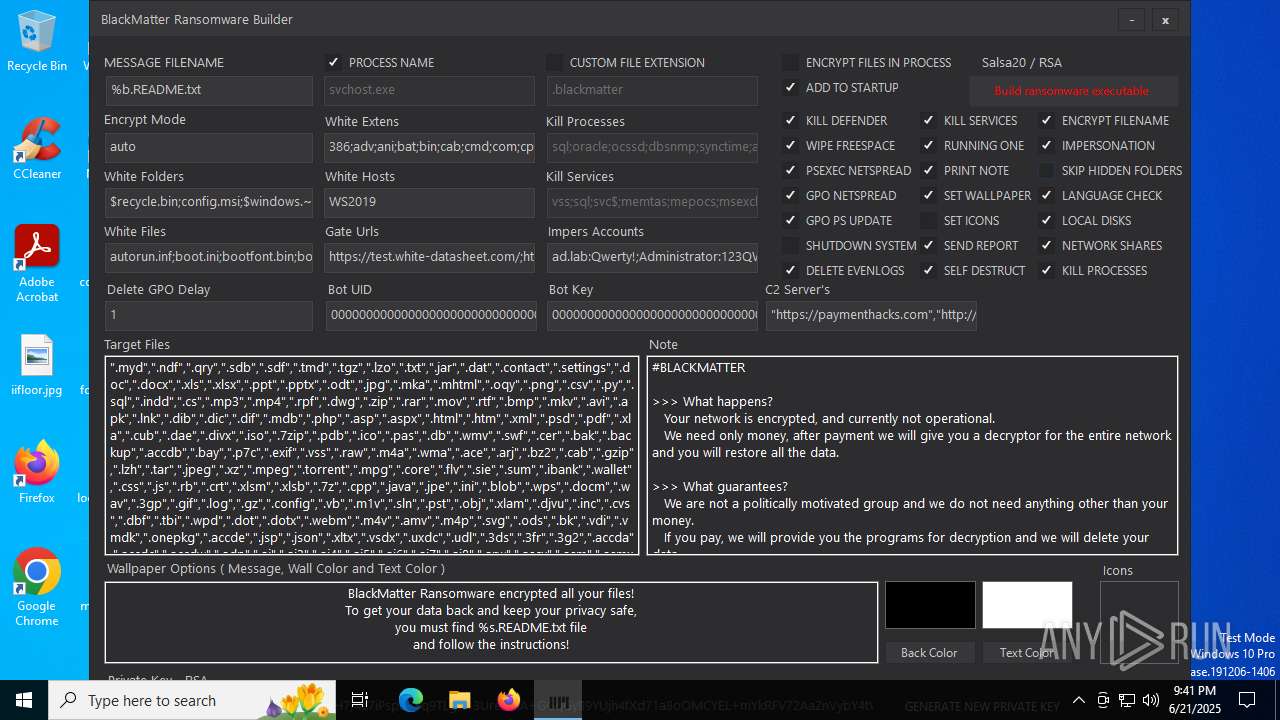This screenshot has width=1280, height=720.
Task: Click the Bot UID input field
Action: click(x=431, y=315)
